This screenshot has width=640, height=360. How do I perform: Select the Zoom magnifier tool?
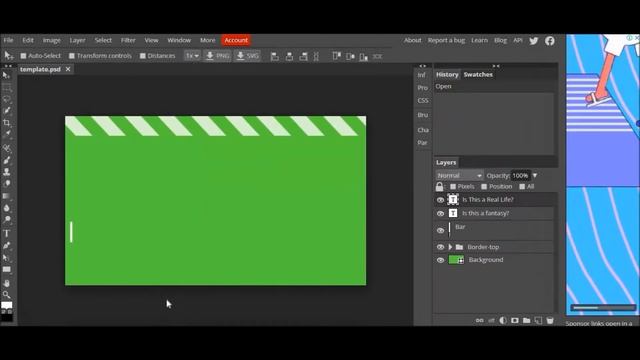pos(6,295)
